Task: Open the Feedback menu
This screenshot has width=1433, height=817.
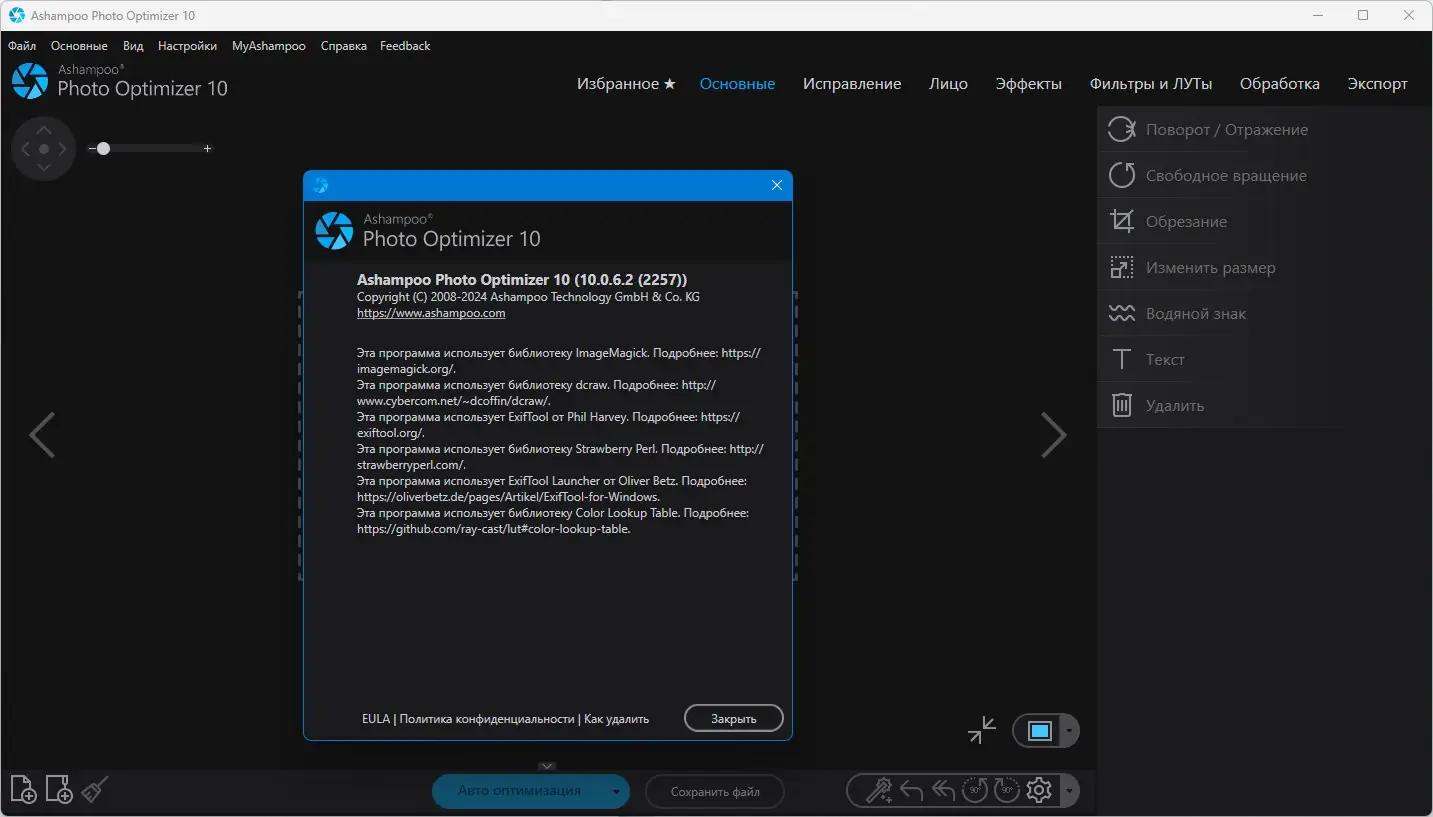Action: tap(405, 46)
